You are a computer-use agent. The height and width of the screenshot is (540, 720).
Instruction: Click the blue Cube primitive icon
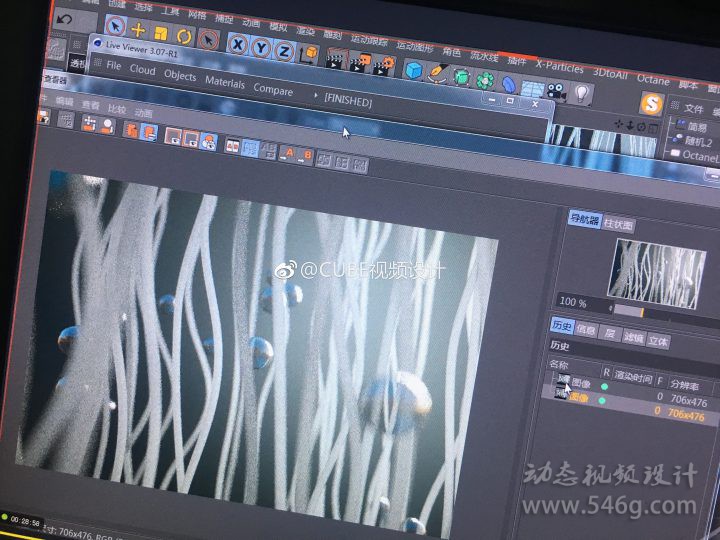413,70
